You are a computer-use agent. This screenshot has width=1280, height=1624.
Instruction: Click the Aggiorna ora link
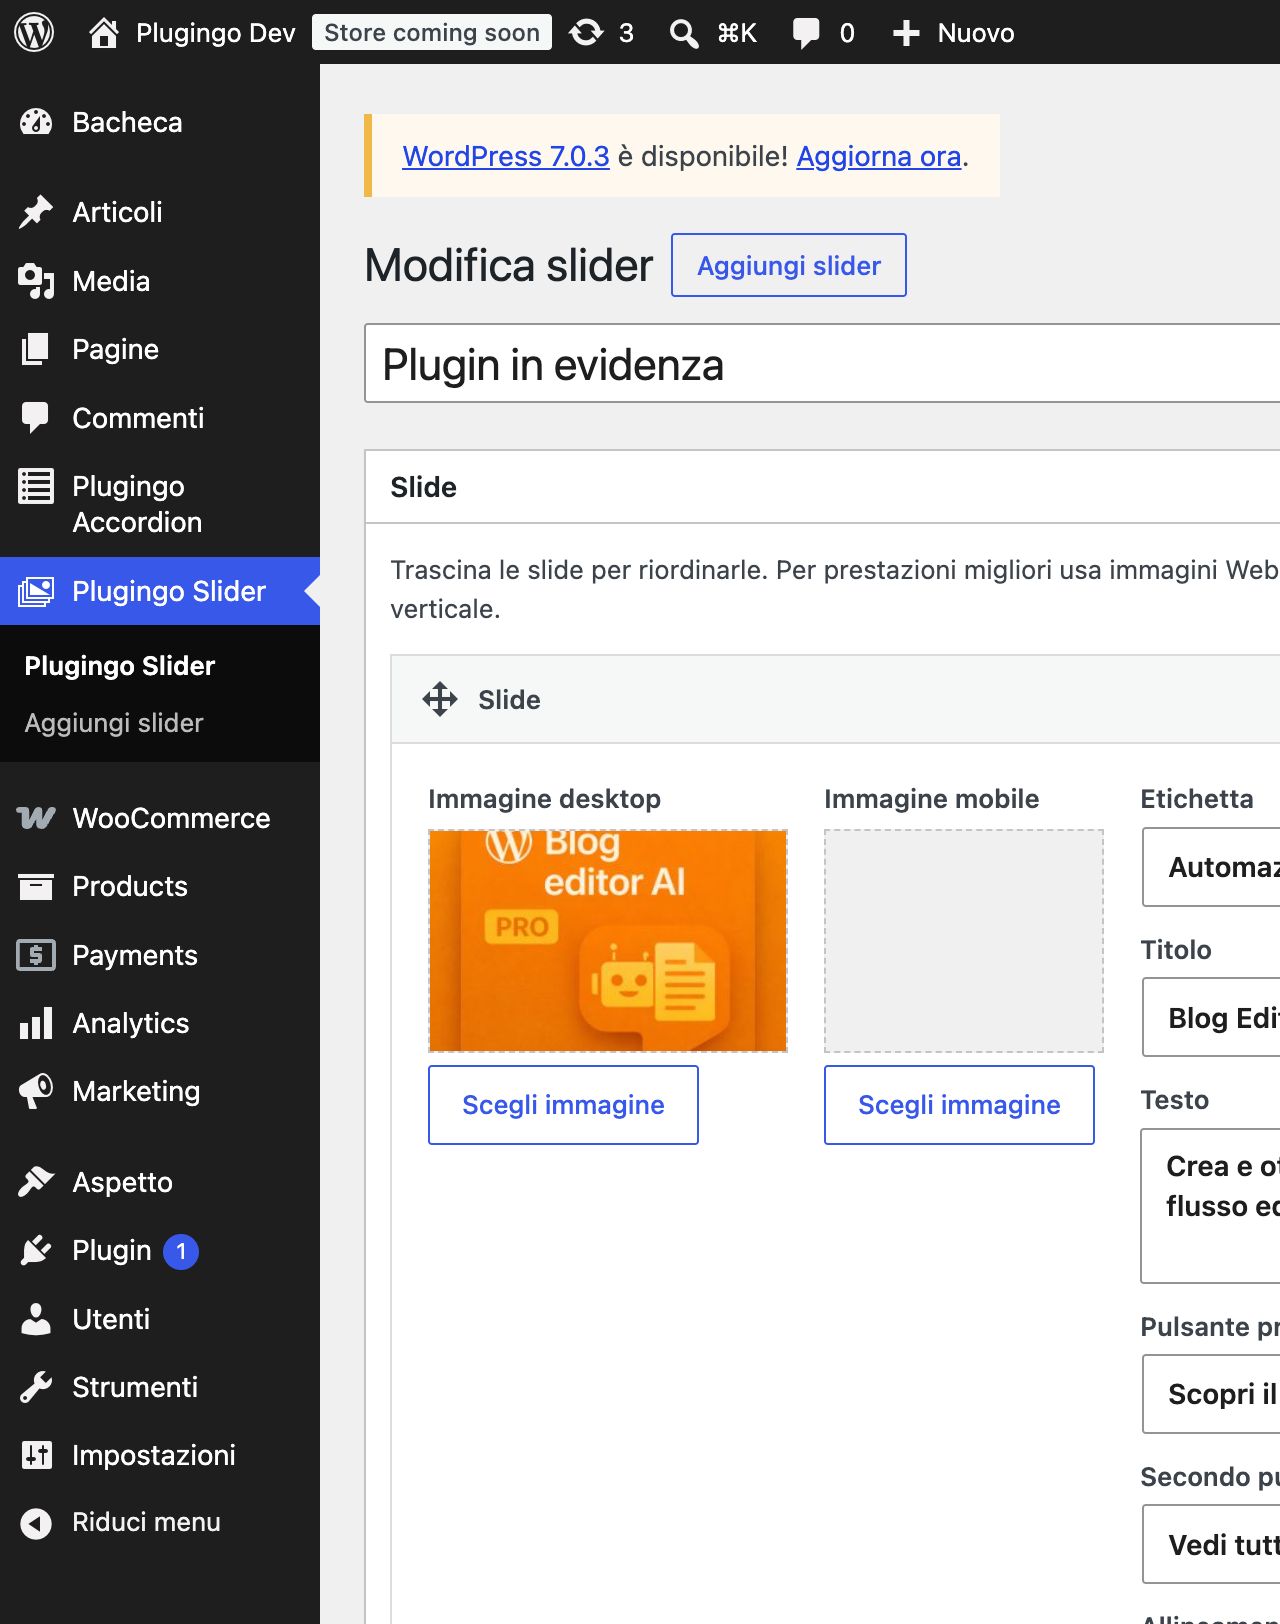(x=879, y=156)
